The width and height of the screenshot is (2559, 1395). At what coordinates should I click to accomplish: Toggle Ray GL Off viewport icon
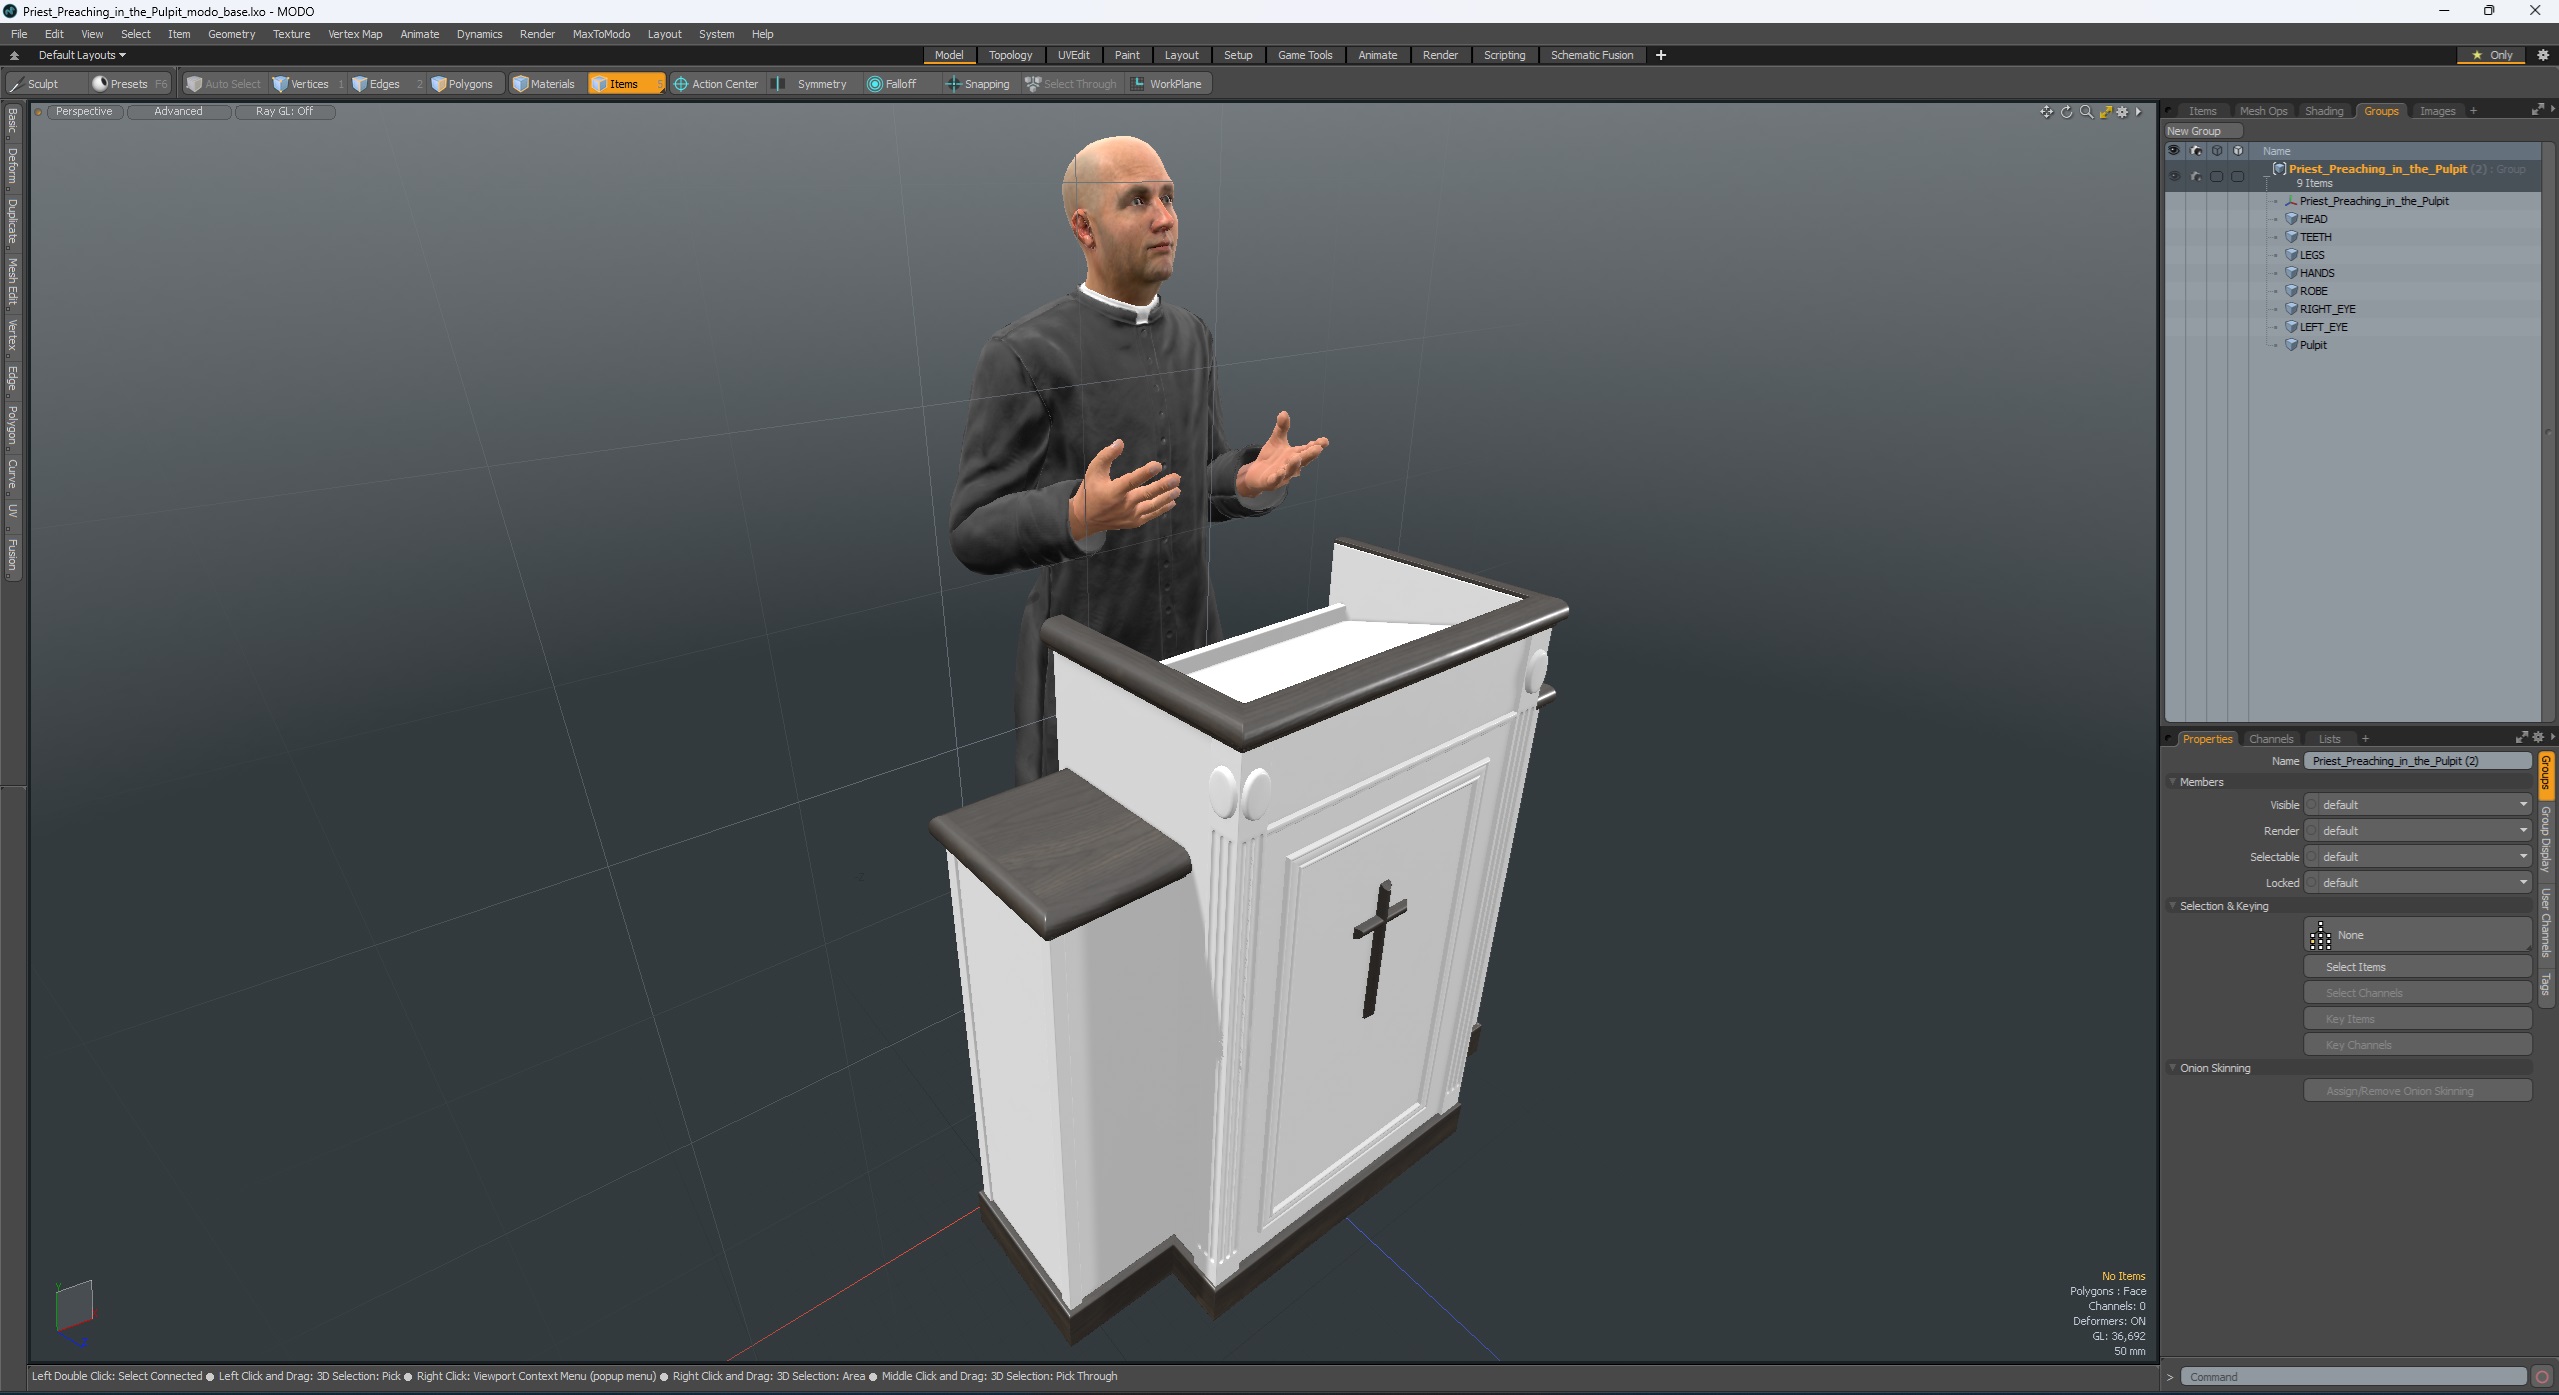(x=285, y=112)
